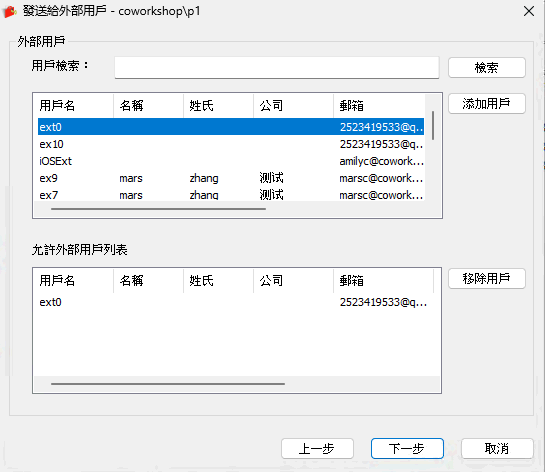
Task: Focus the 用戶檢索 search input field
Action: point(277,67)
